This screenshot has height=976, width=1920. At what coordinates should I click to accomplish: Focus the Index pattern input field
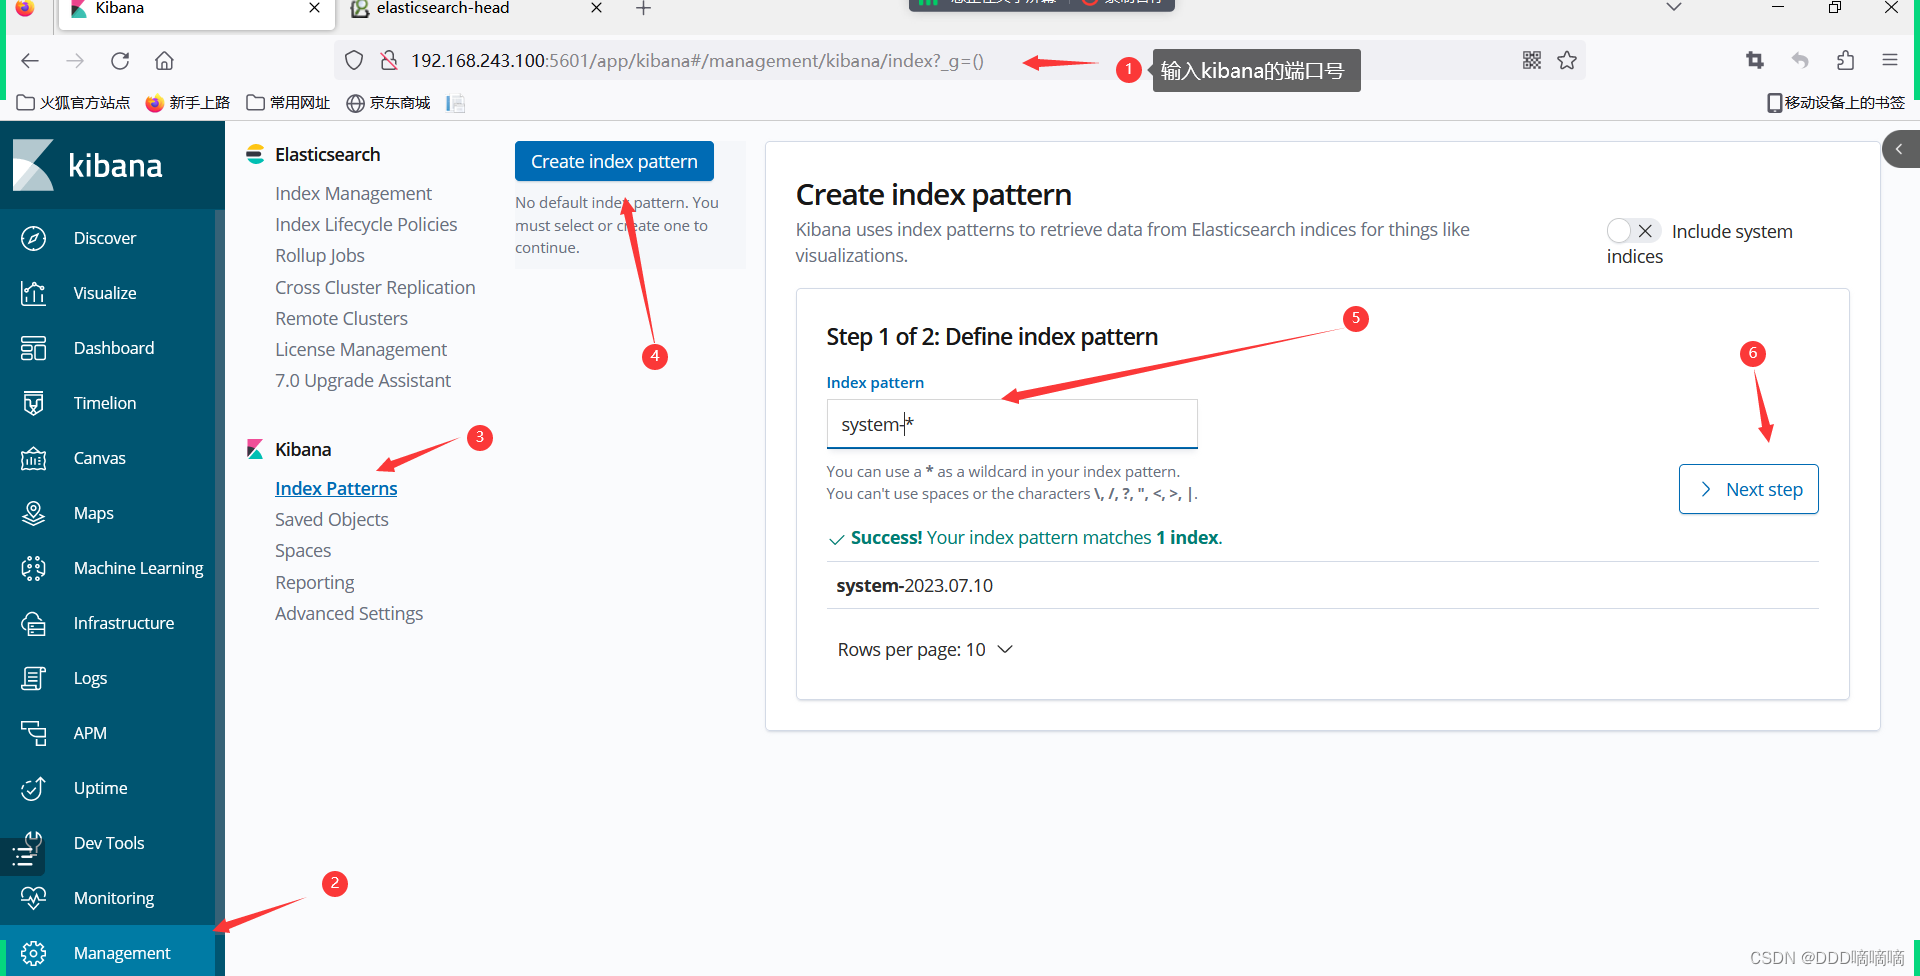[1012, 424]
